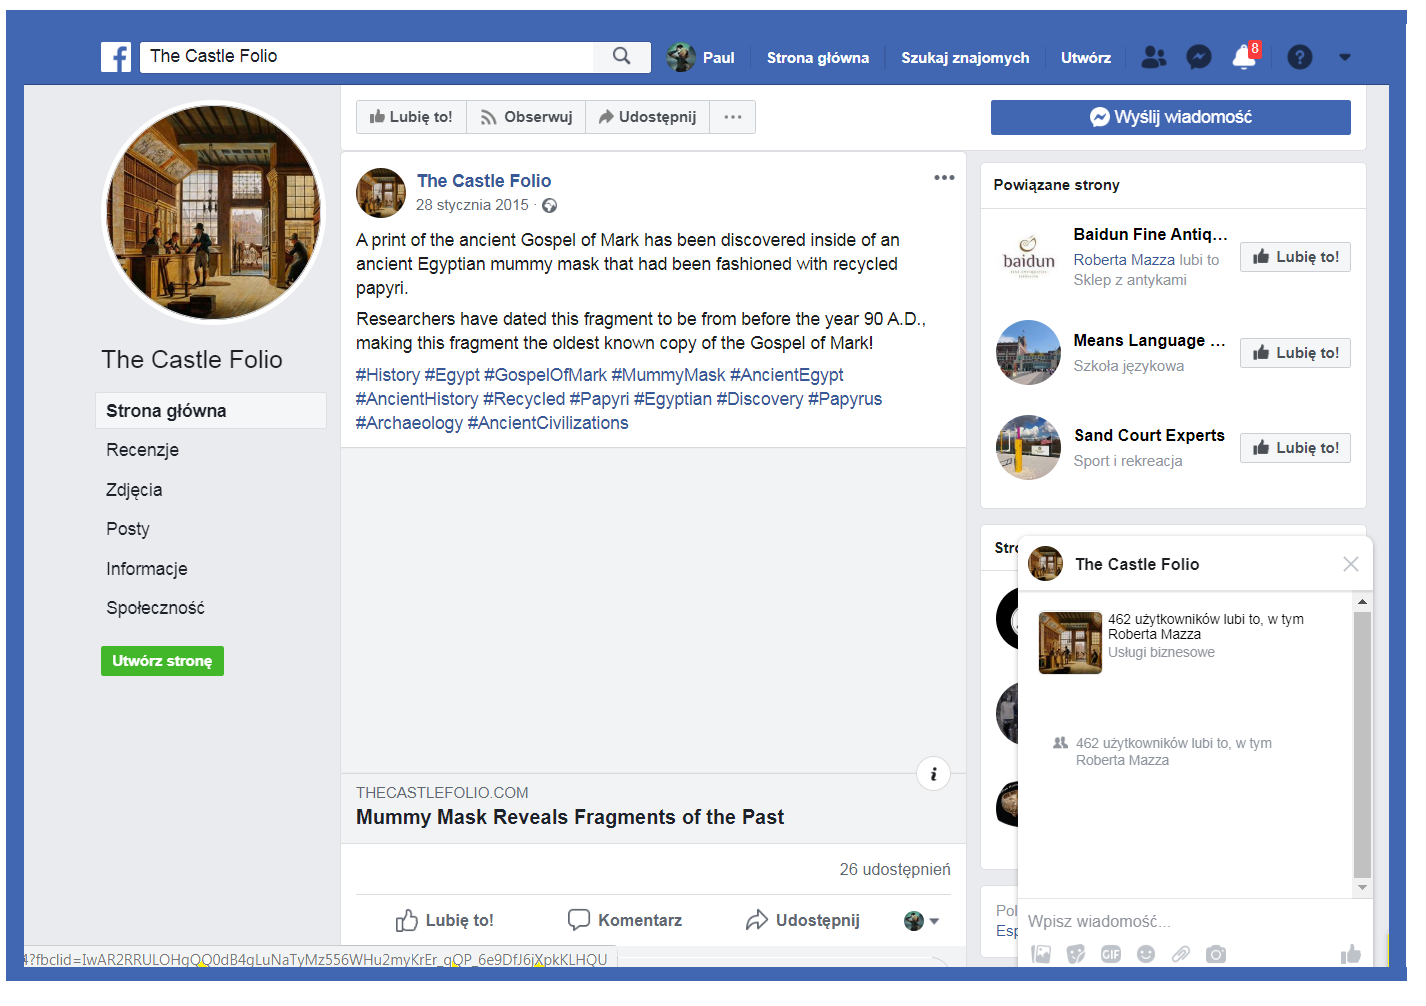Screen dimensions: 1426x1006
Task: Attach a photo via the chat image icon
Action: click(1041, 954)
